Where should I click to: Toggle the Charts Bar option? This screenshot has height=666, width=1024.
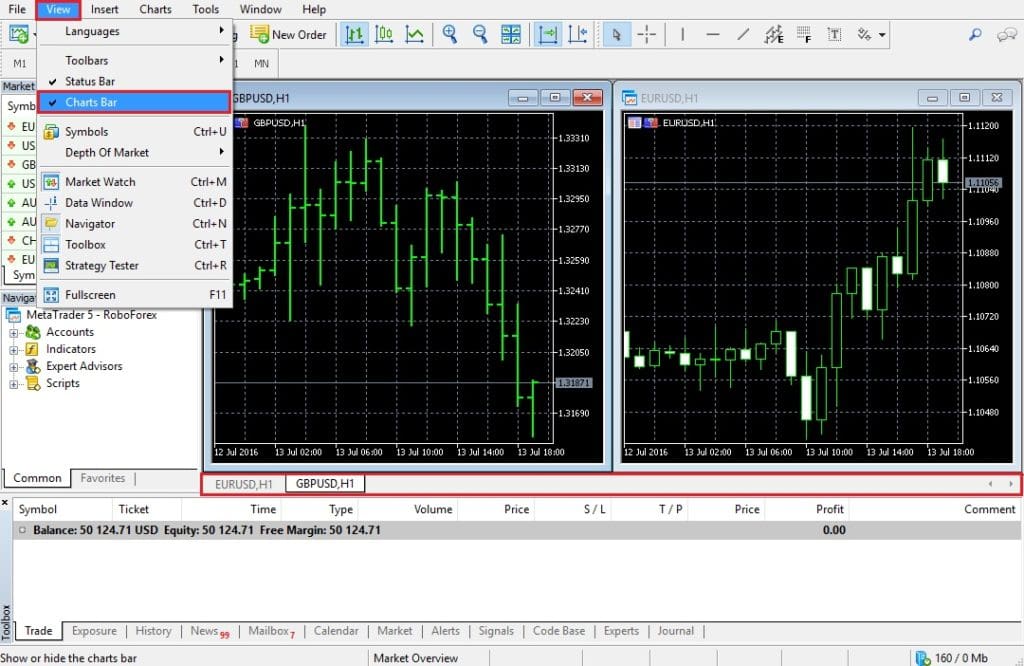134,102
